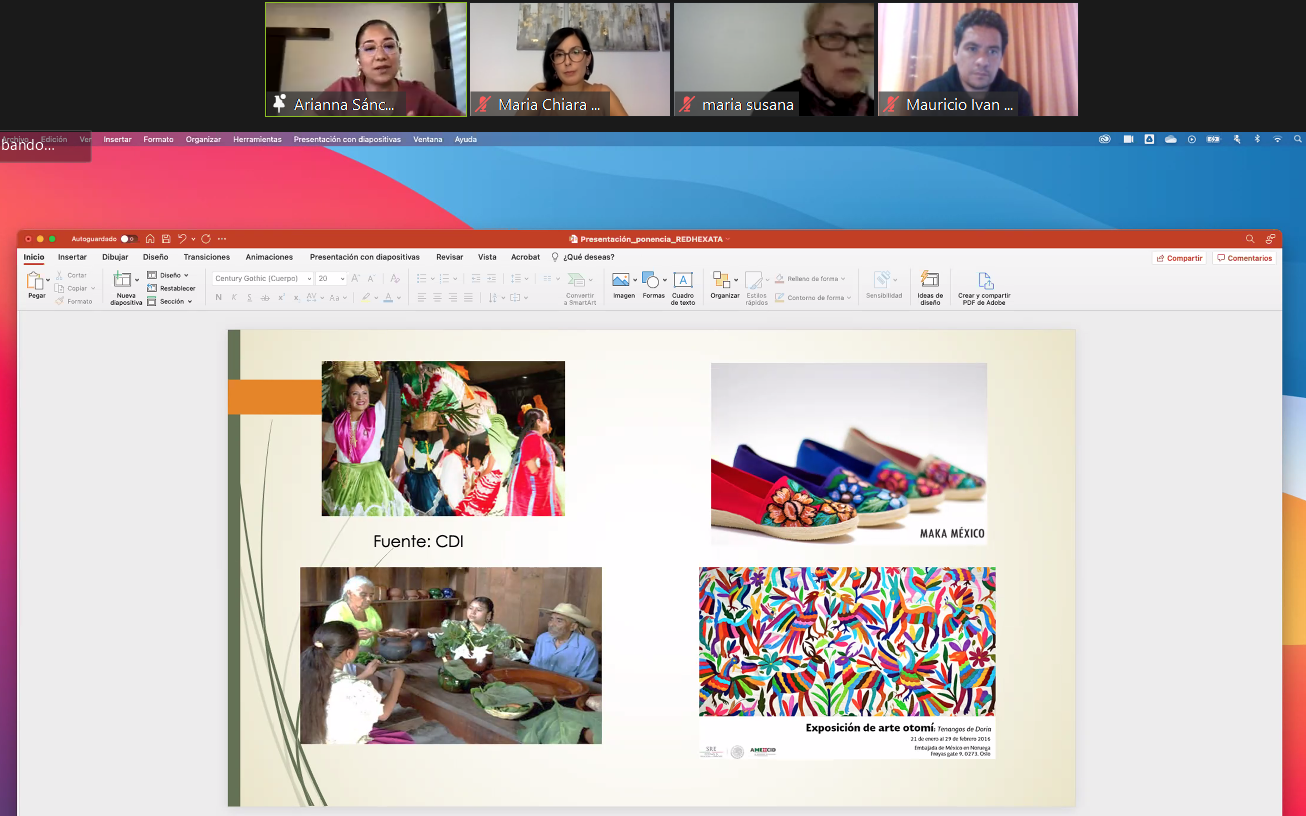The height and width of the screenshot is (816, 1306).
Task: Click the Home icon next to Autoguardado
Action: pyautogui.click(x=150, y=239)
